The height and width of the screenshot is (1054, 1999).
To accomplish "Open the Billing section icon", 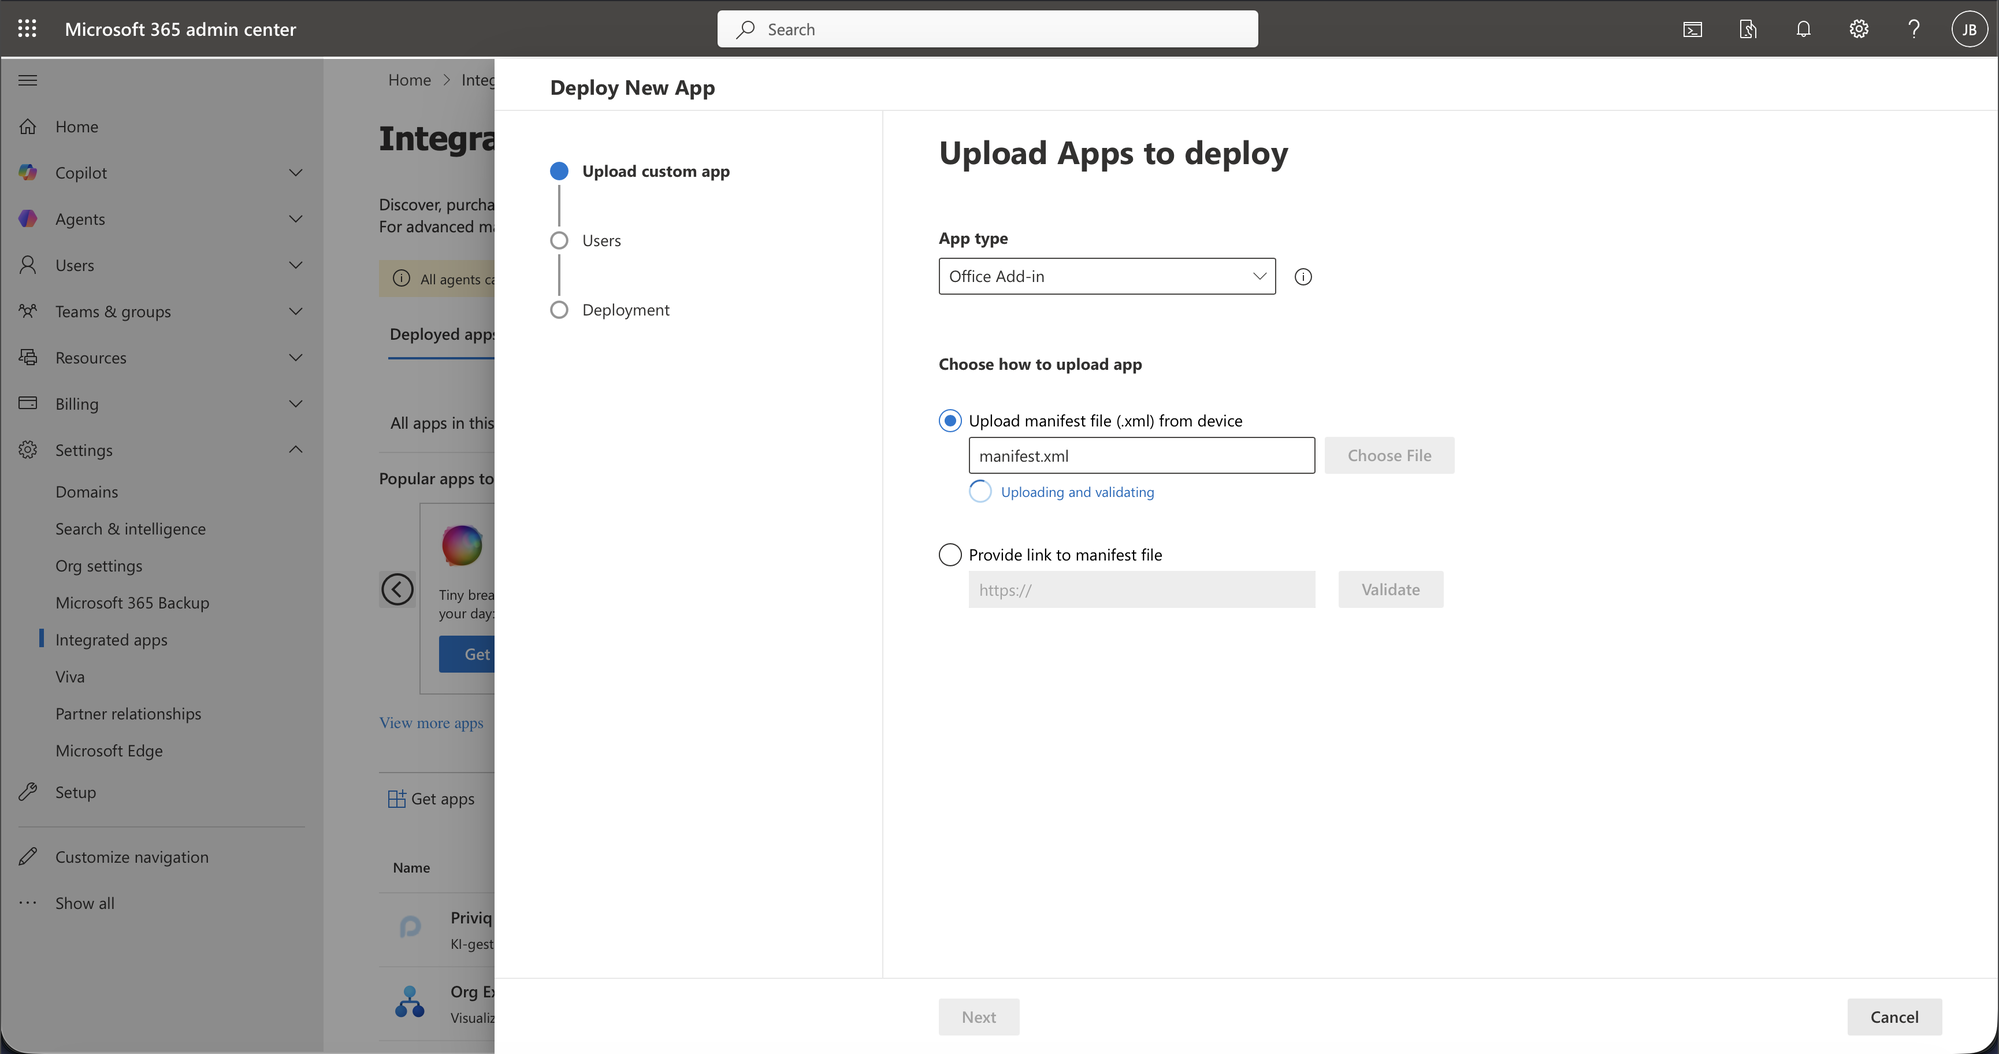I will 28,403.
